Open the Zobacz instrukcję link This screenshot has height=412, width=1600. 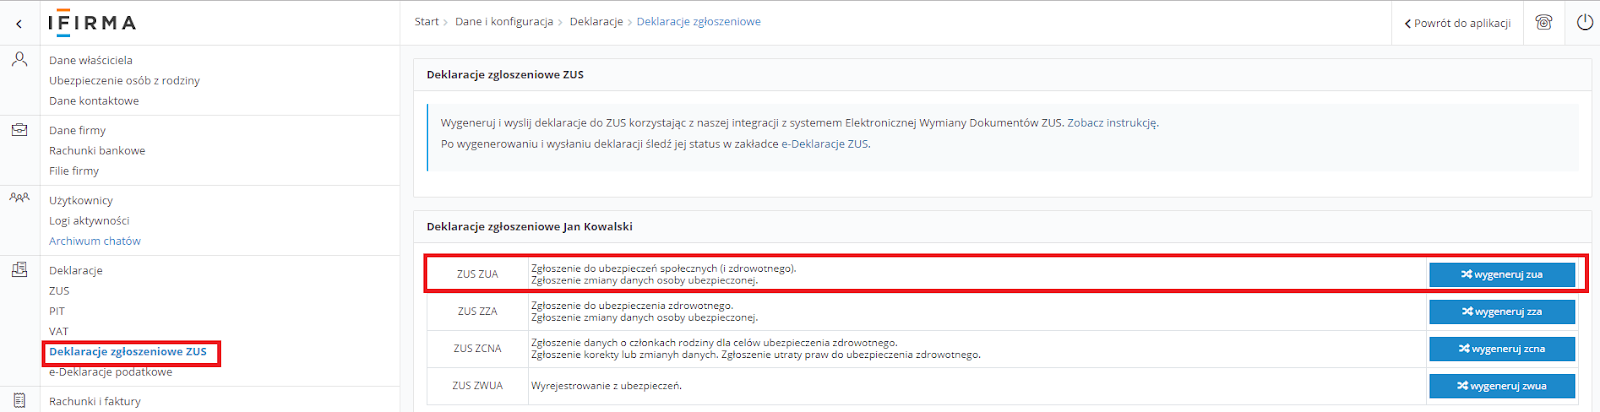coord(1112,123)
